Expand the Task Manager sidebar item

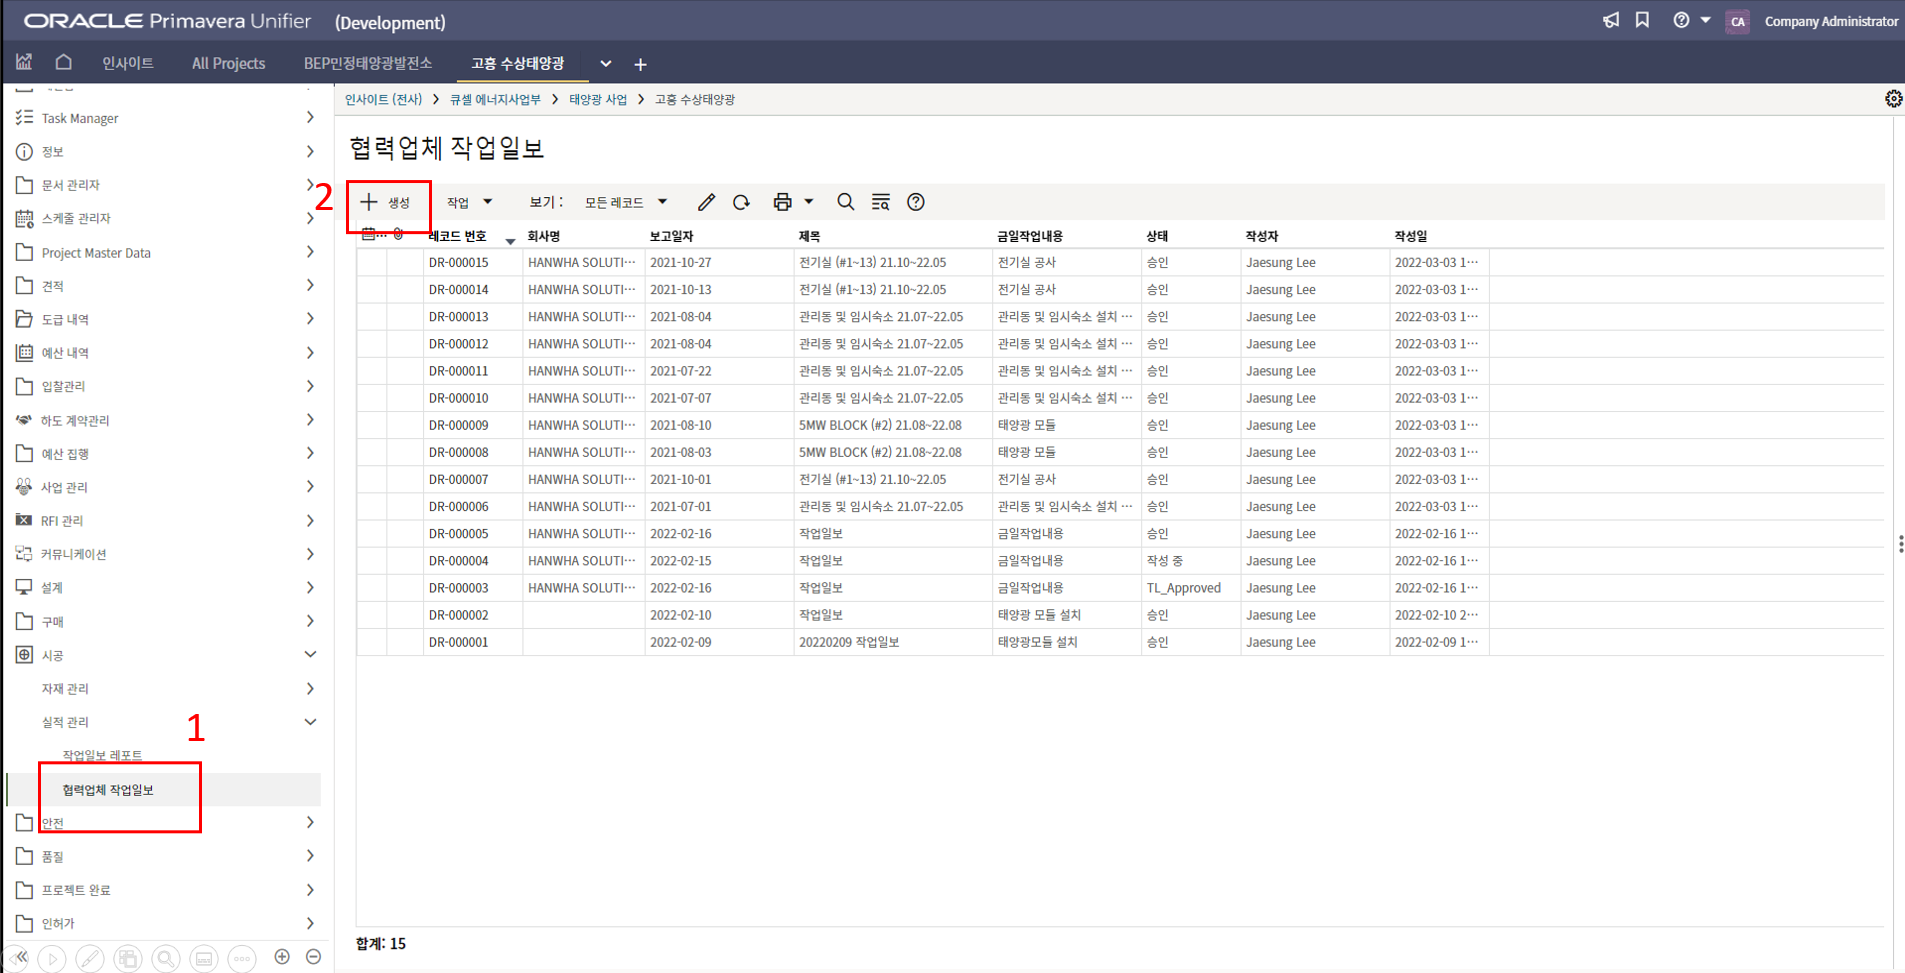click(310, 118)
